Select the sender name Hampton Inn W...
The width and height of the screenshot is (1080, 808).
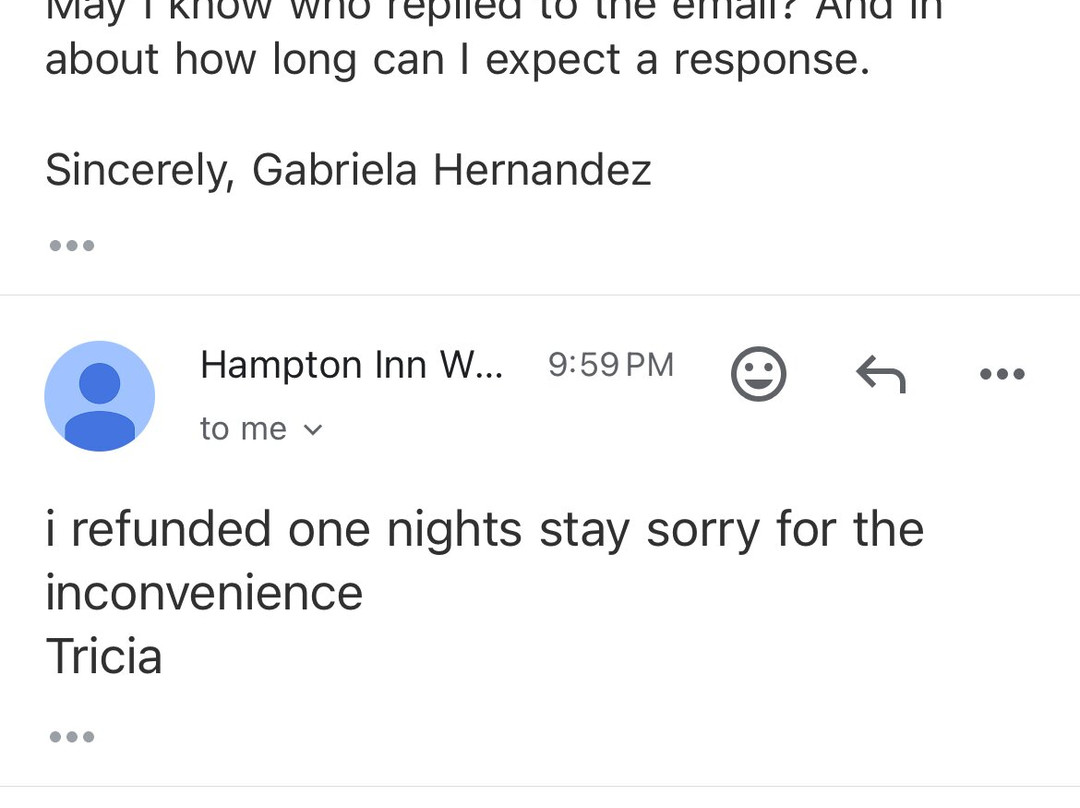click(351, 364)
